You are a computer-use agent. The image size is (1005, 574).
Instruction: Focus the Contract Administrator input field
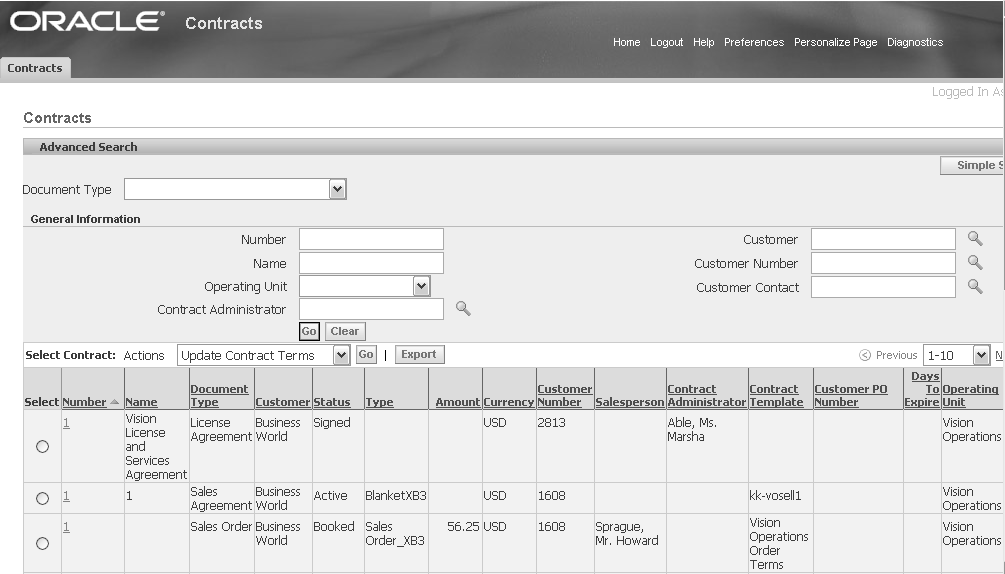(x=371, y=309)
